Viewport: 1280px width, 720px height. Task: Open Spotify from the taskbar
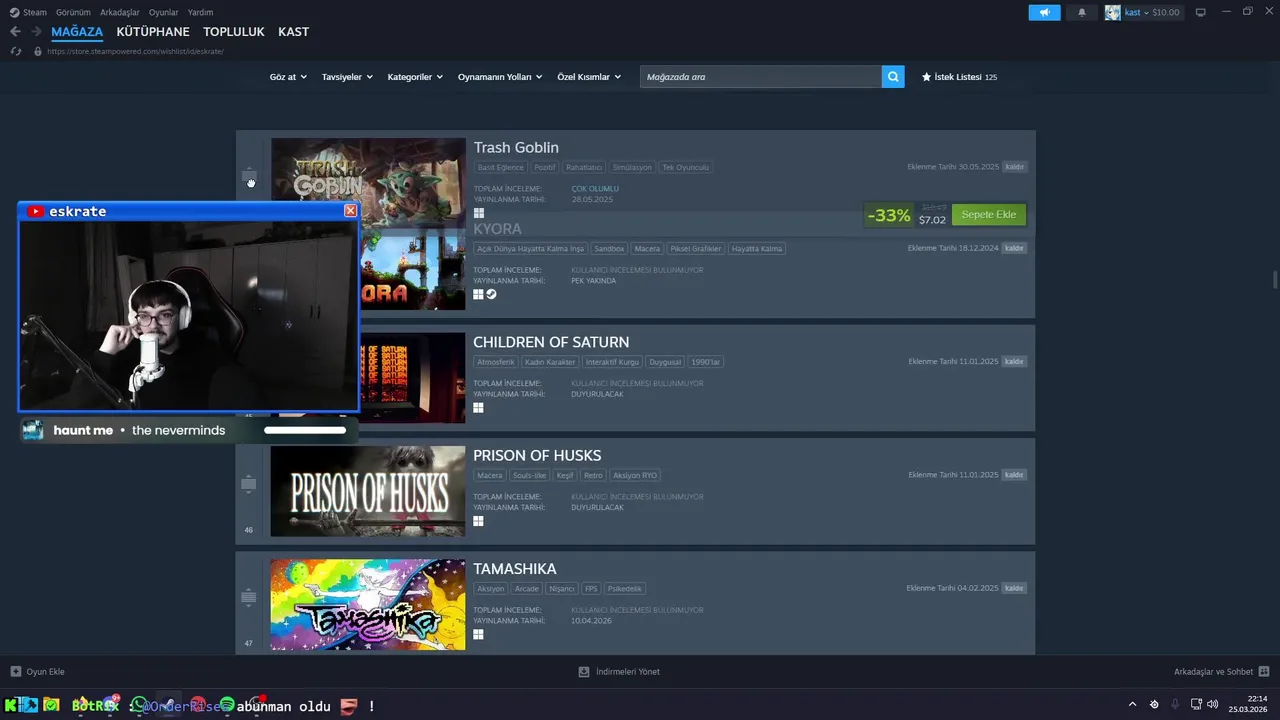pyautogui.click(x=227, y=705)
